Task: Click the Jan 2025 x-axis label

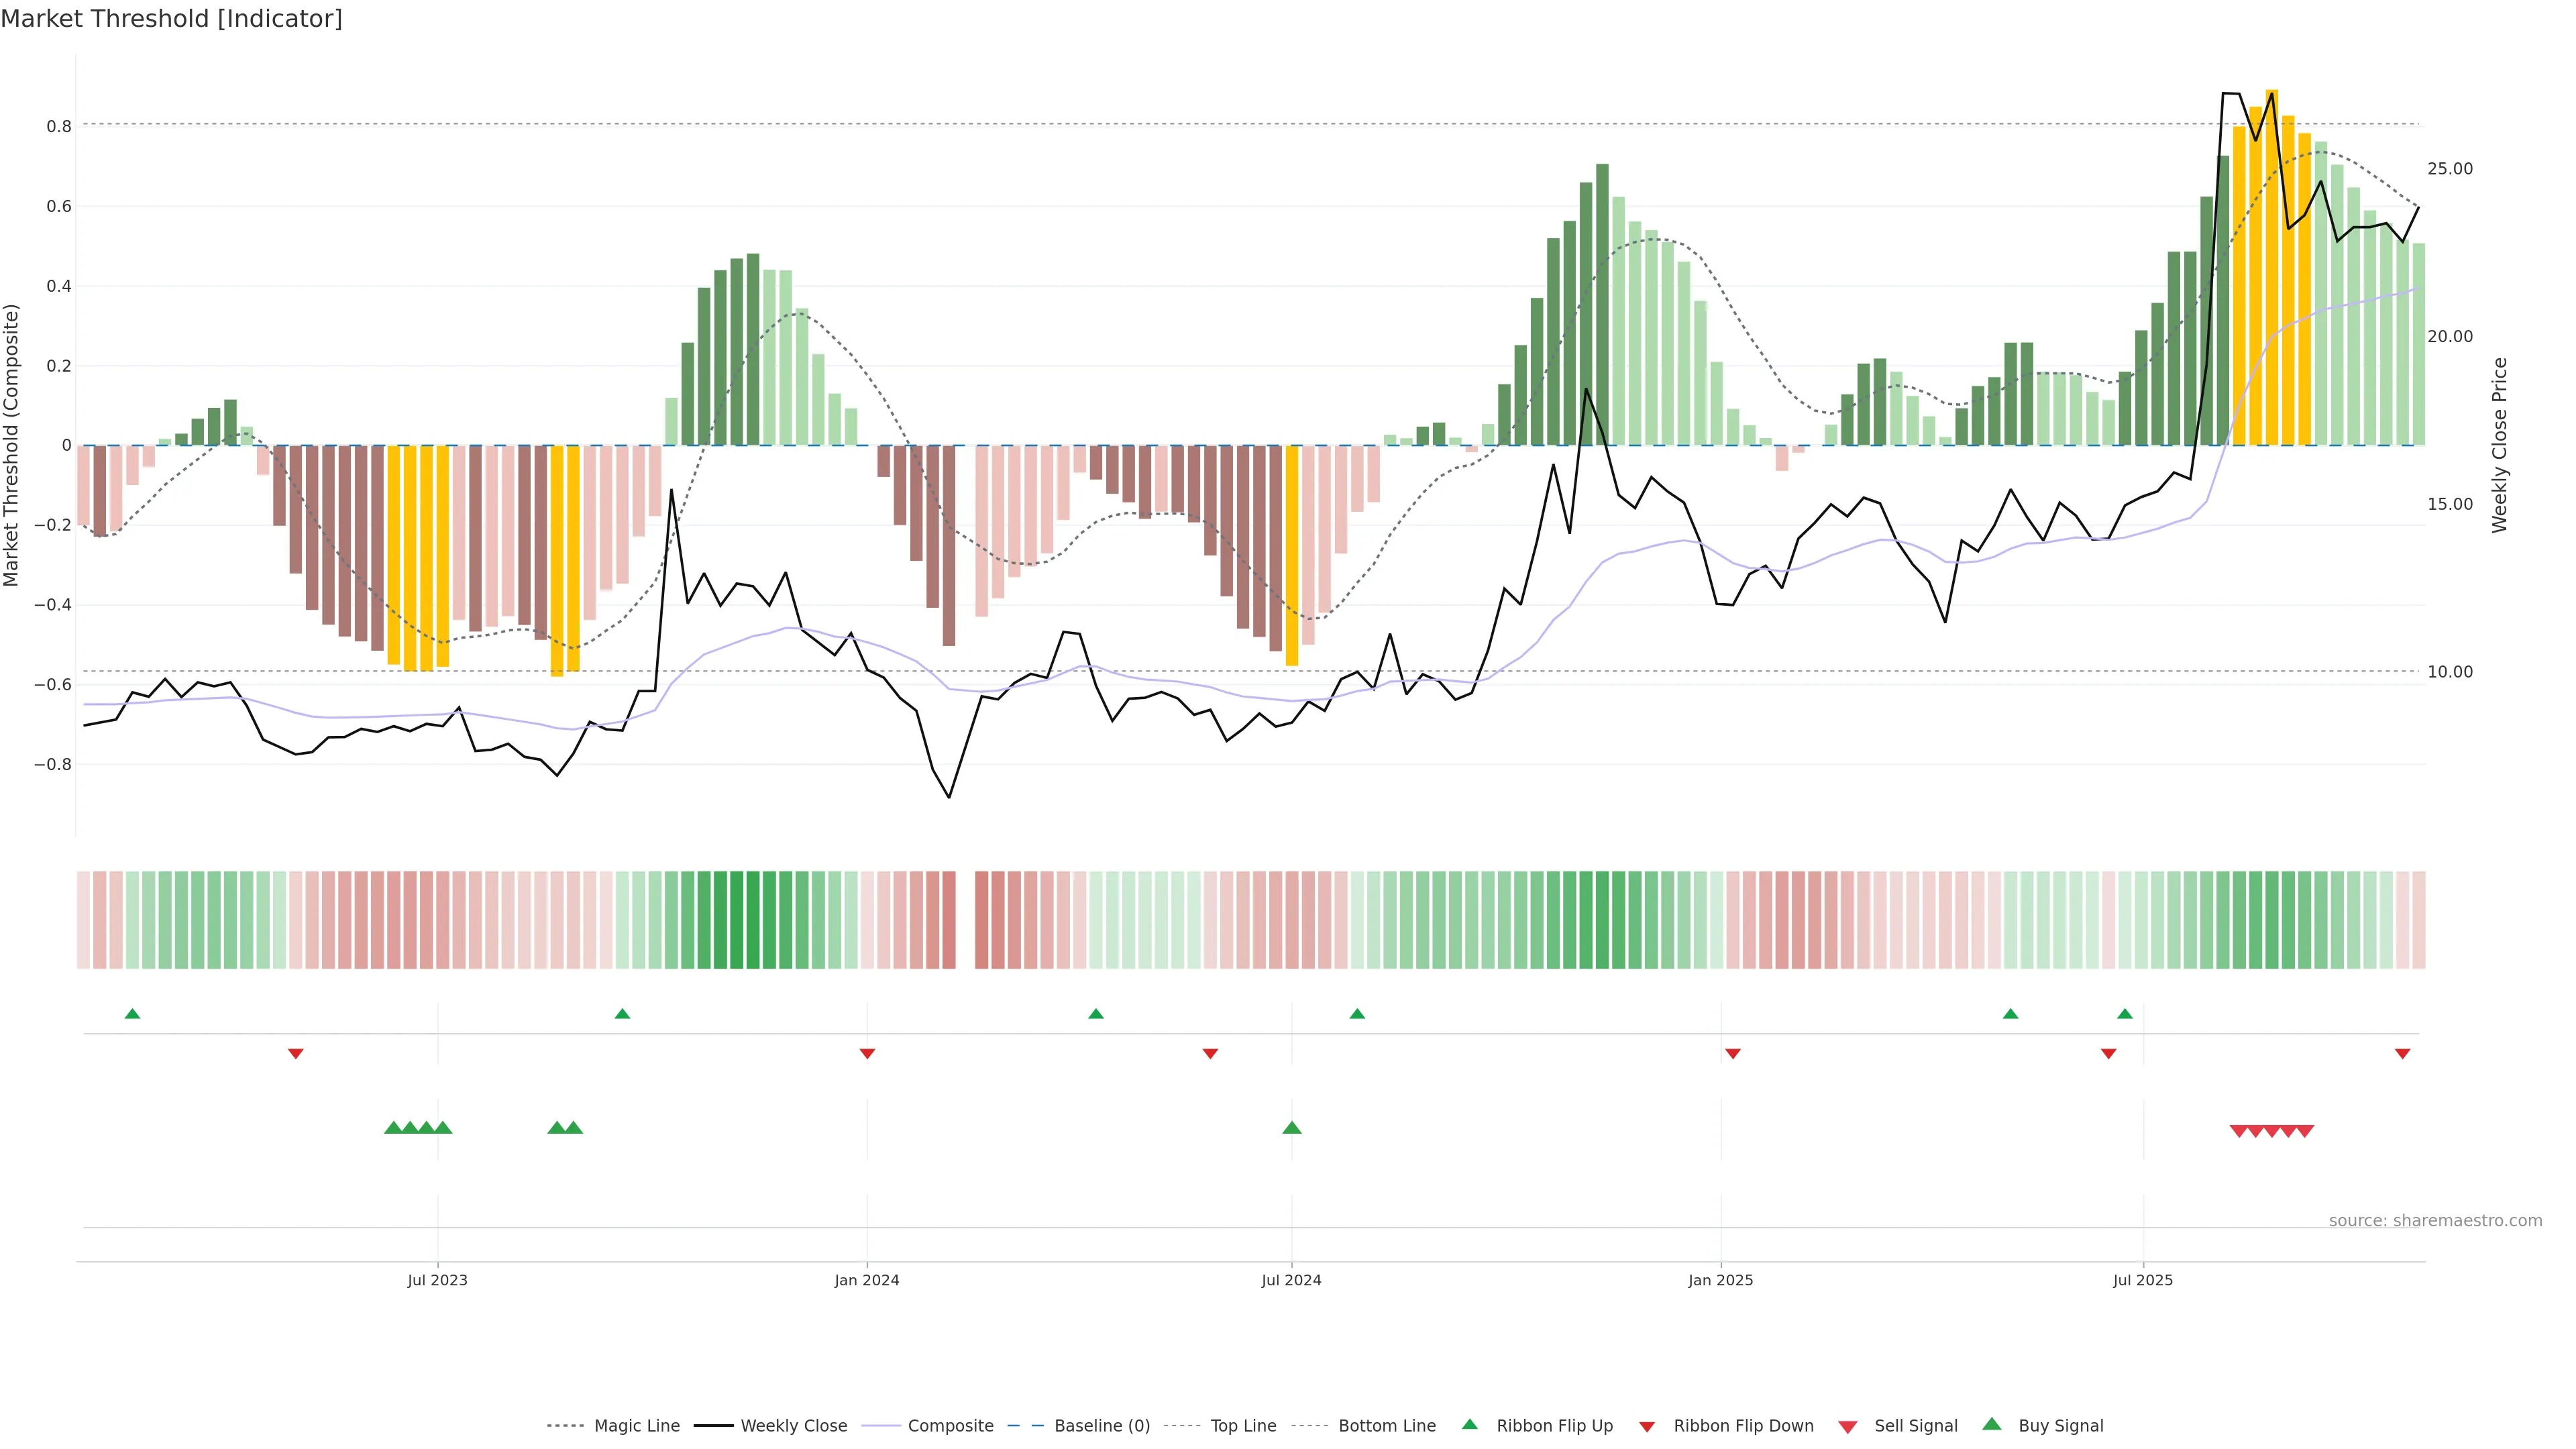Action: click(1720, 1280)
